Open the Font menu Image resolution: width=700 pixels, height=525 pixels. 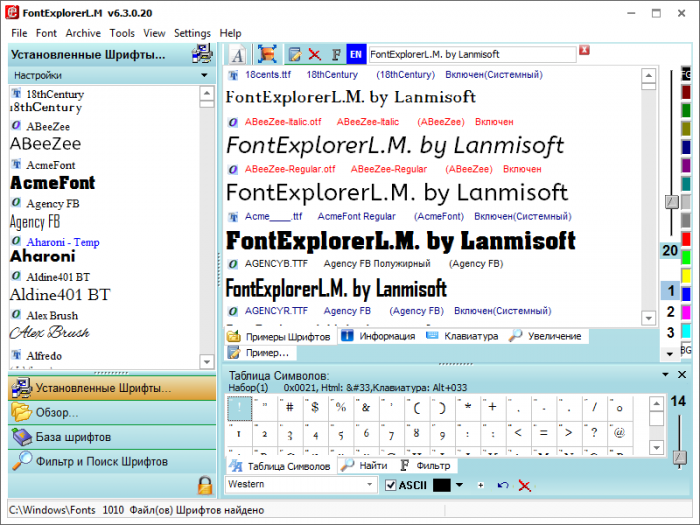click(46, 33)
